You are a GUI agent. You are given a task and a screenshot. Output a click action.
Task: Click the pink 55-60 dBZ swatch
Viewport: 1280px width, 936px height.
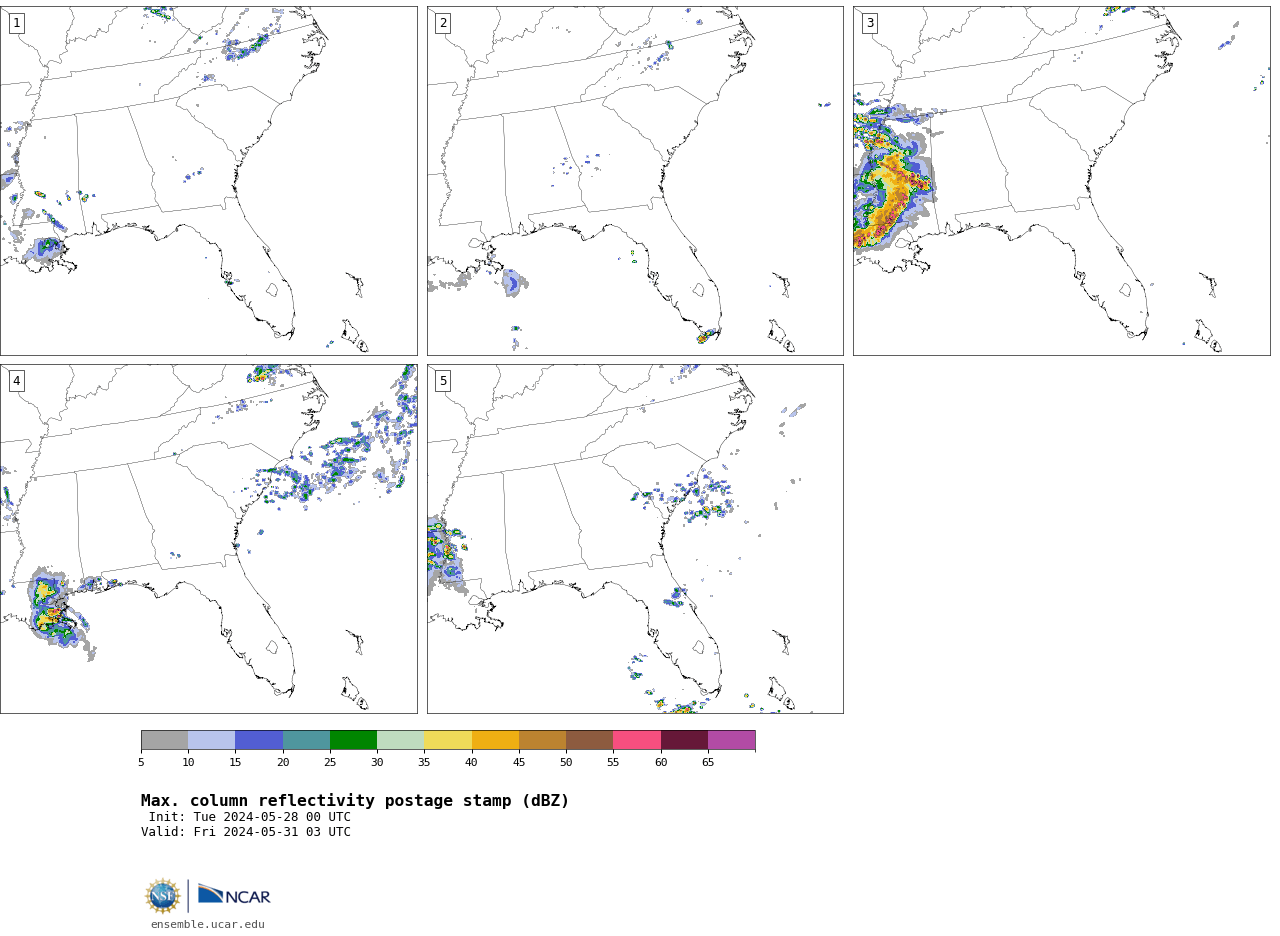click(x=637, y=740)
